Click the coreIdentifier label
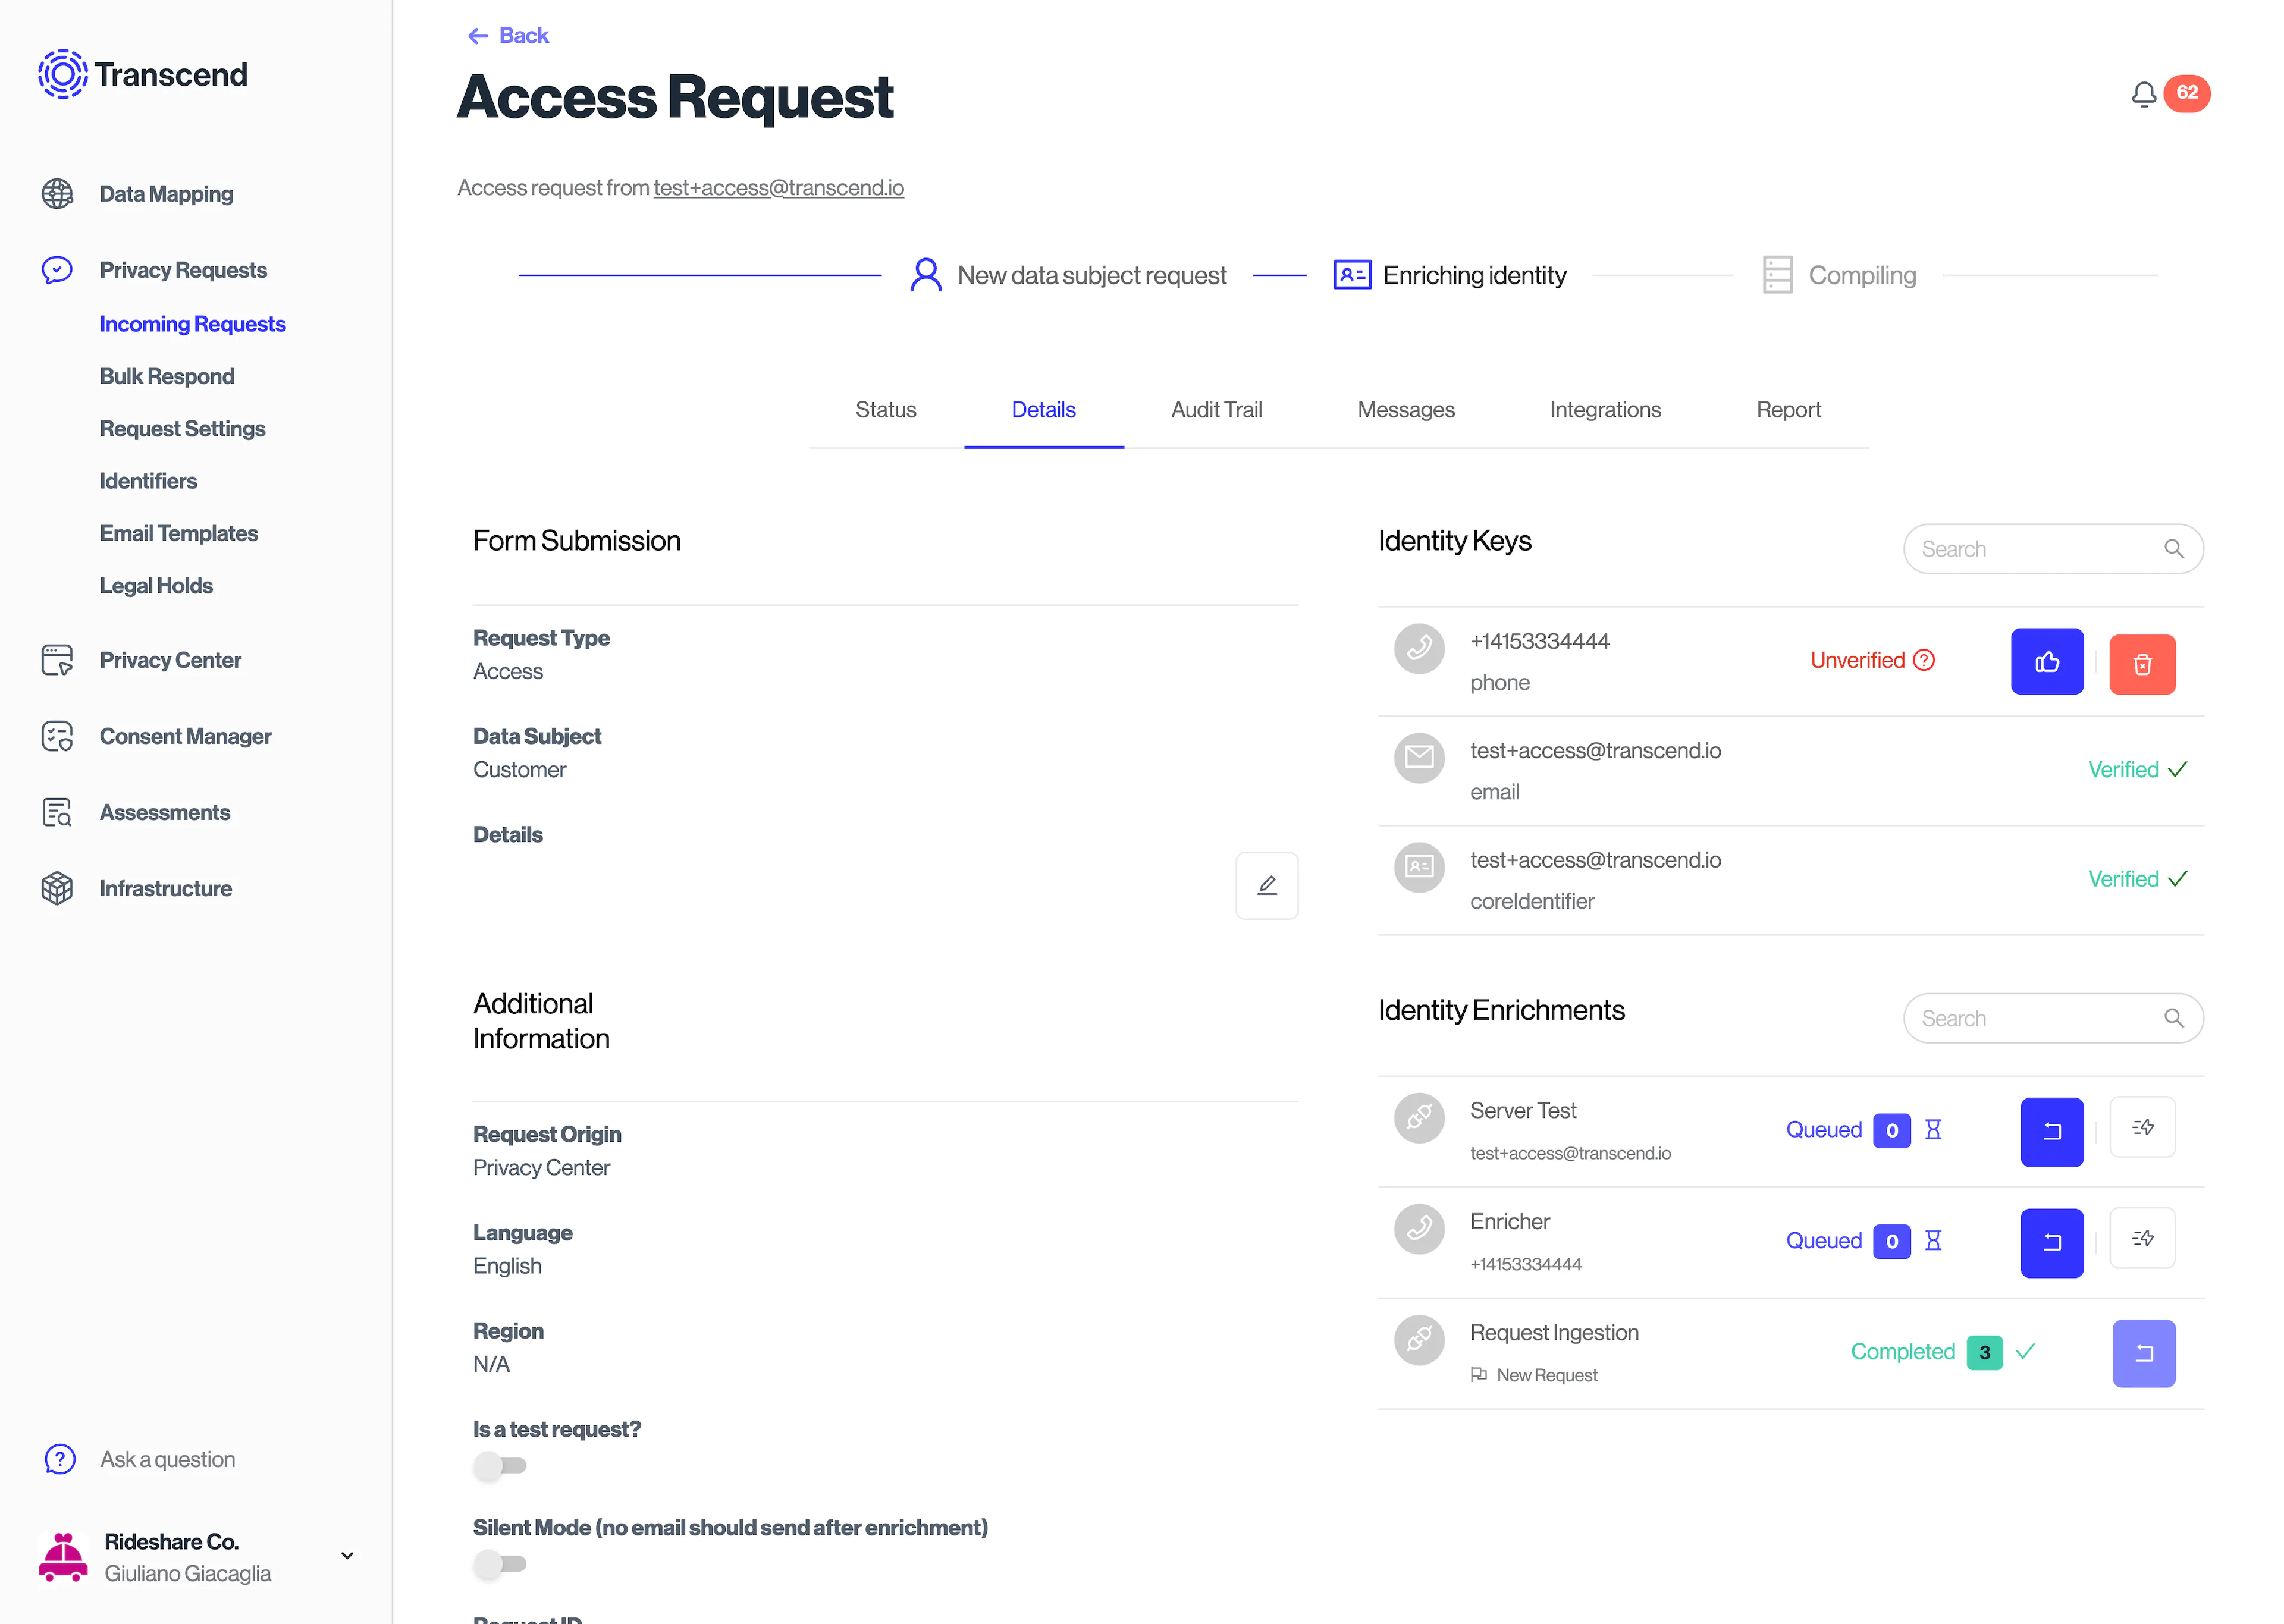This screenshot has width=2284, height=1624. tap(1531, 901)
